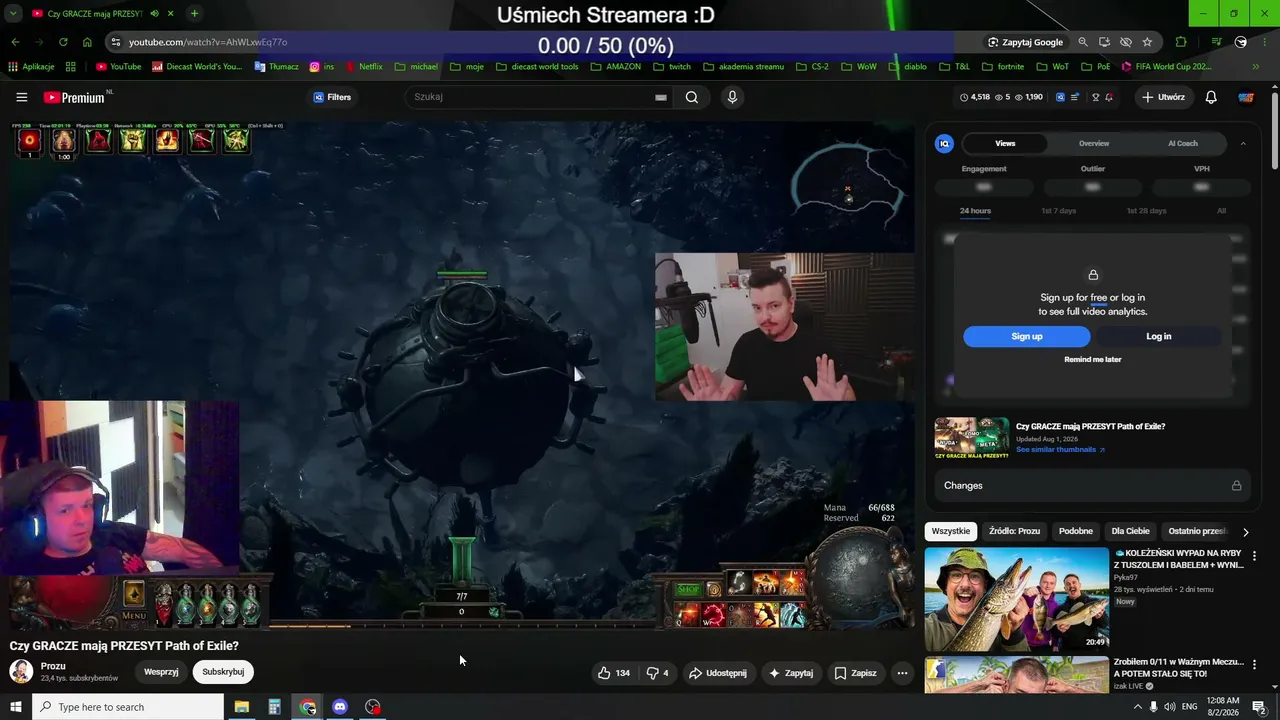Open the Netflix bookmark
Image resolution: width=1280 pixels, height=720 pixels.
pyautogui.click(x=364, y=67)
